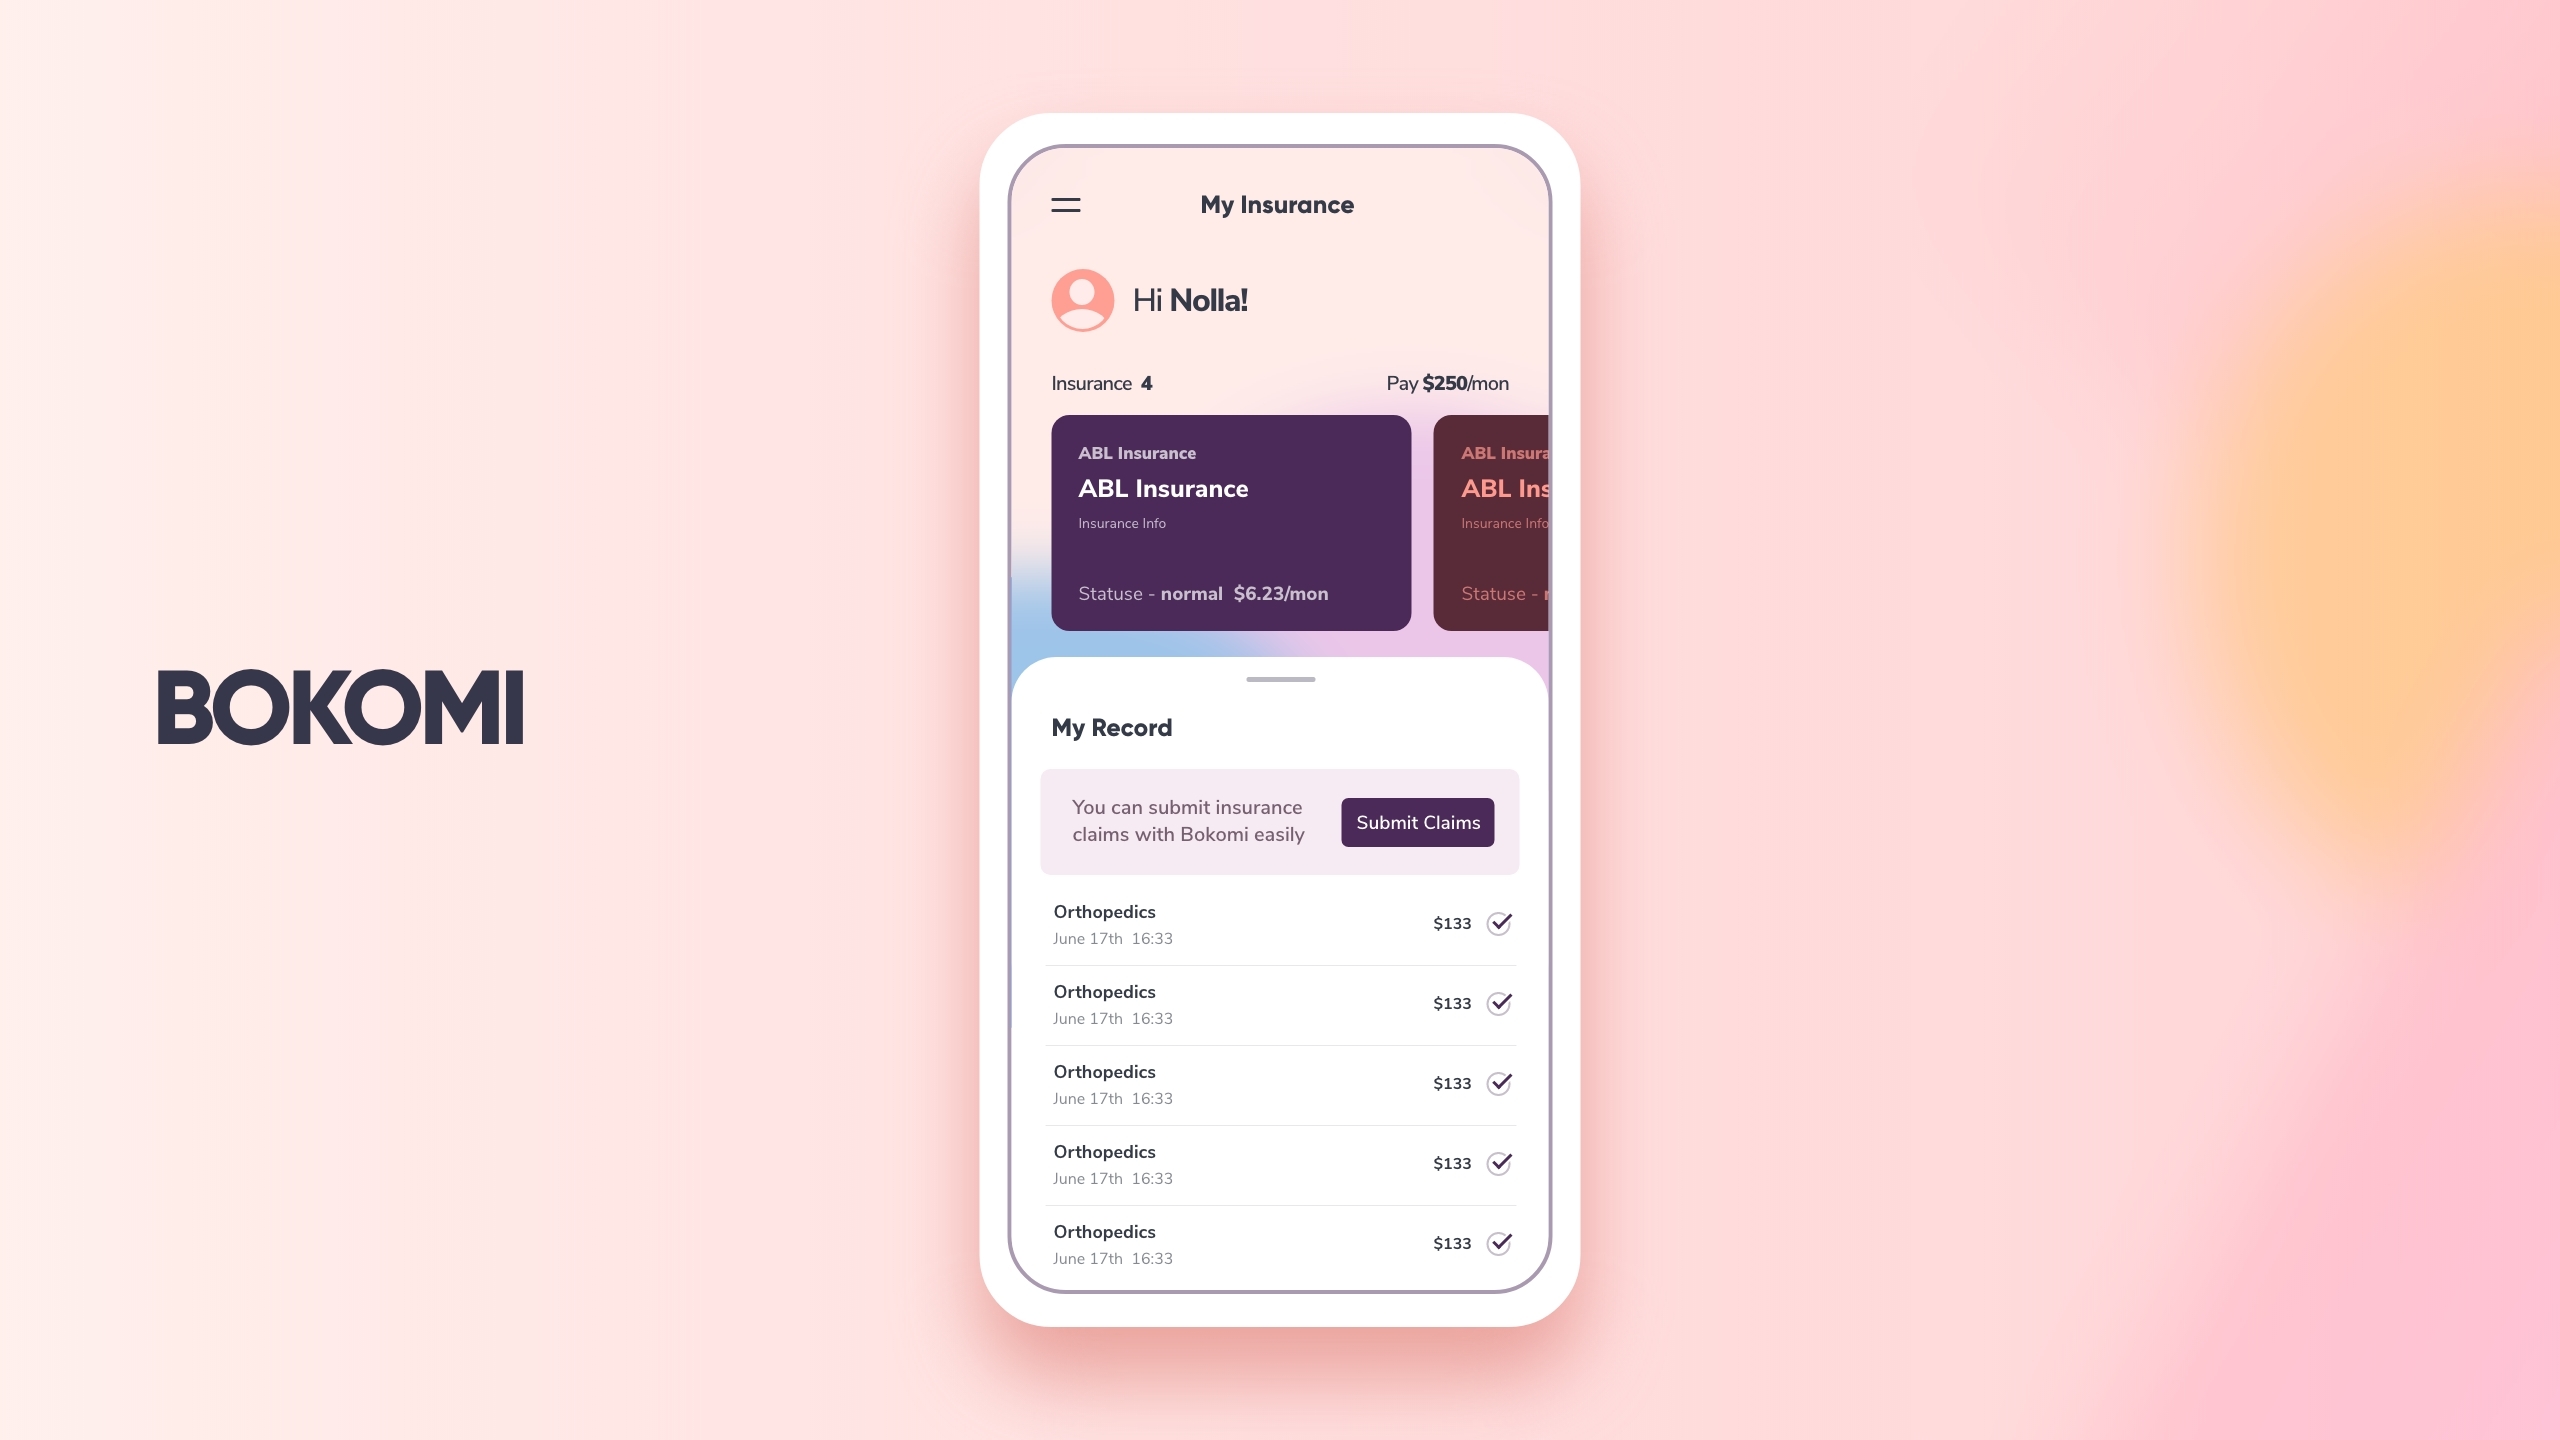Screen dimensions: 2560x1440
Task: Click the Submit Claims button
Action: click(x=1417, y=821)
